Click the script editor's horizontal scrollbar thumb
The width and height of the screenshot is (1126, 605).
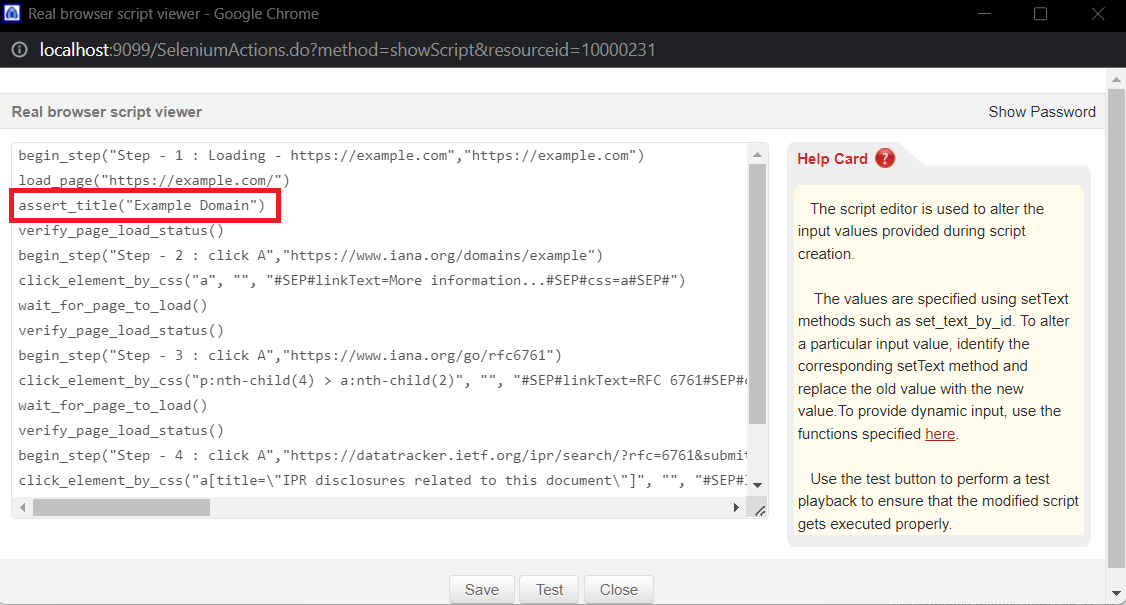[120, 508]
